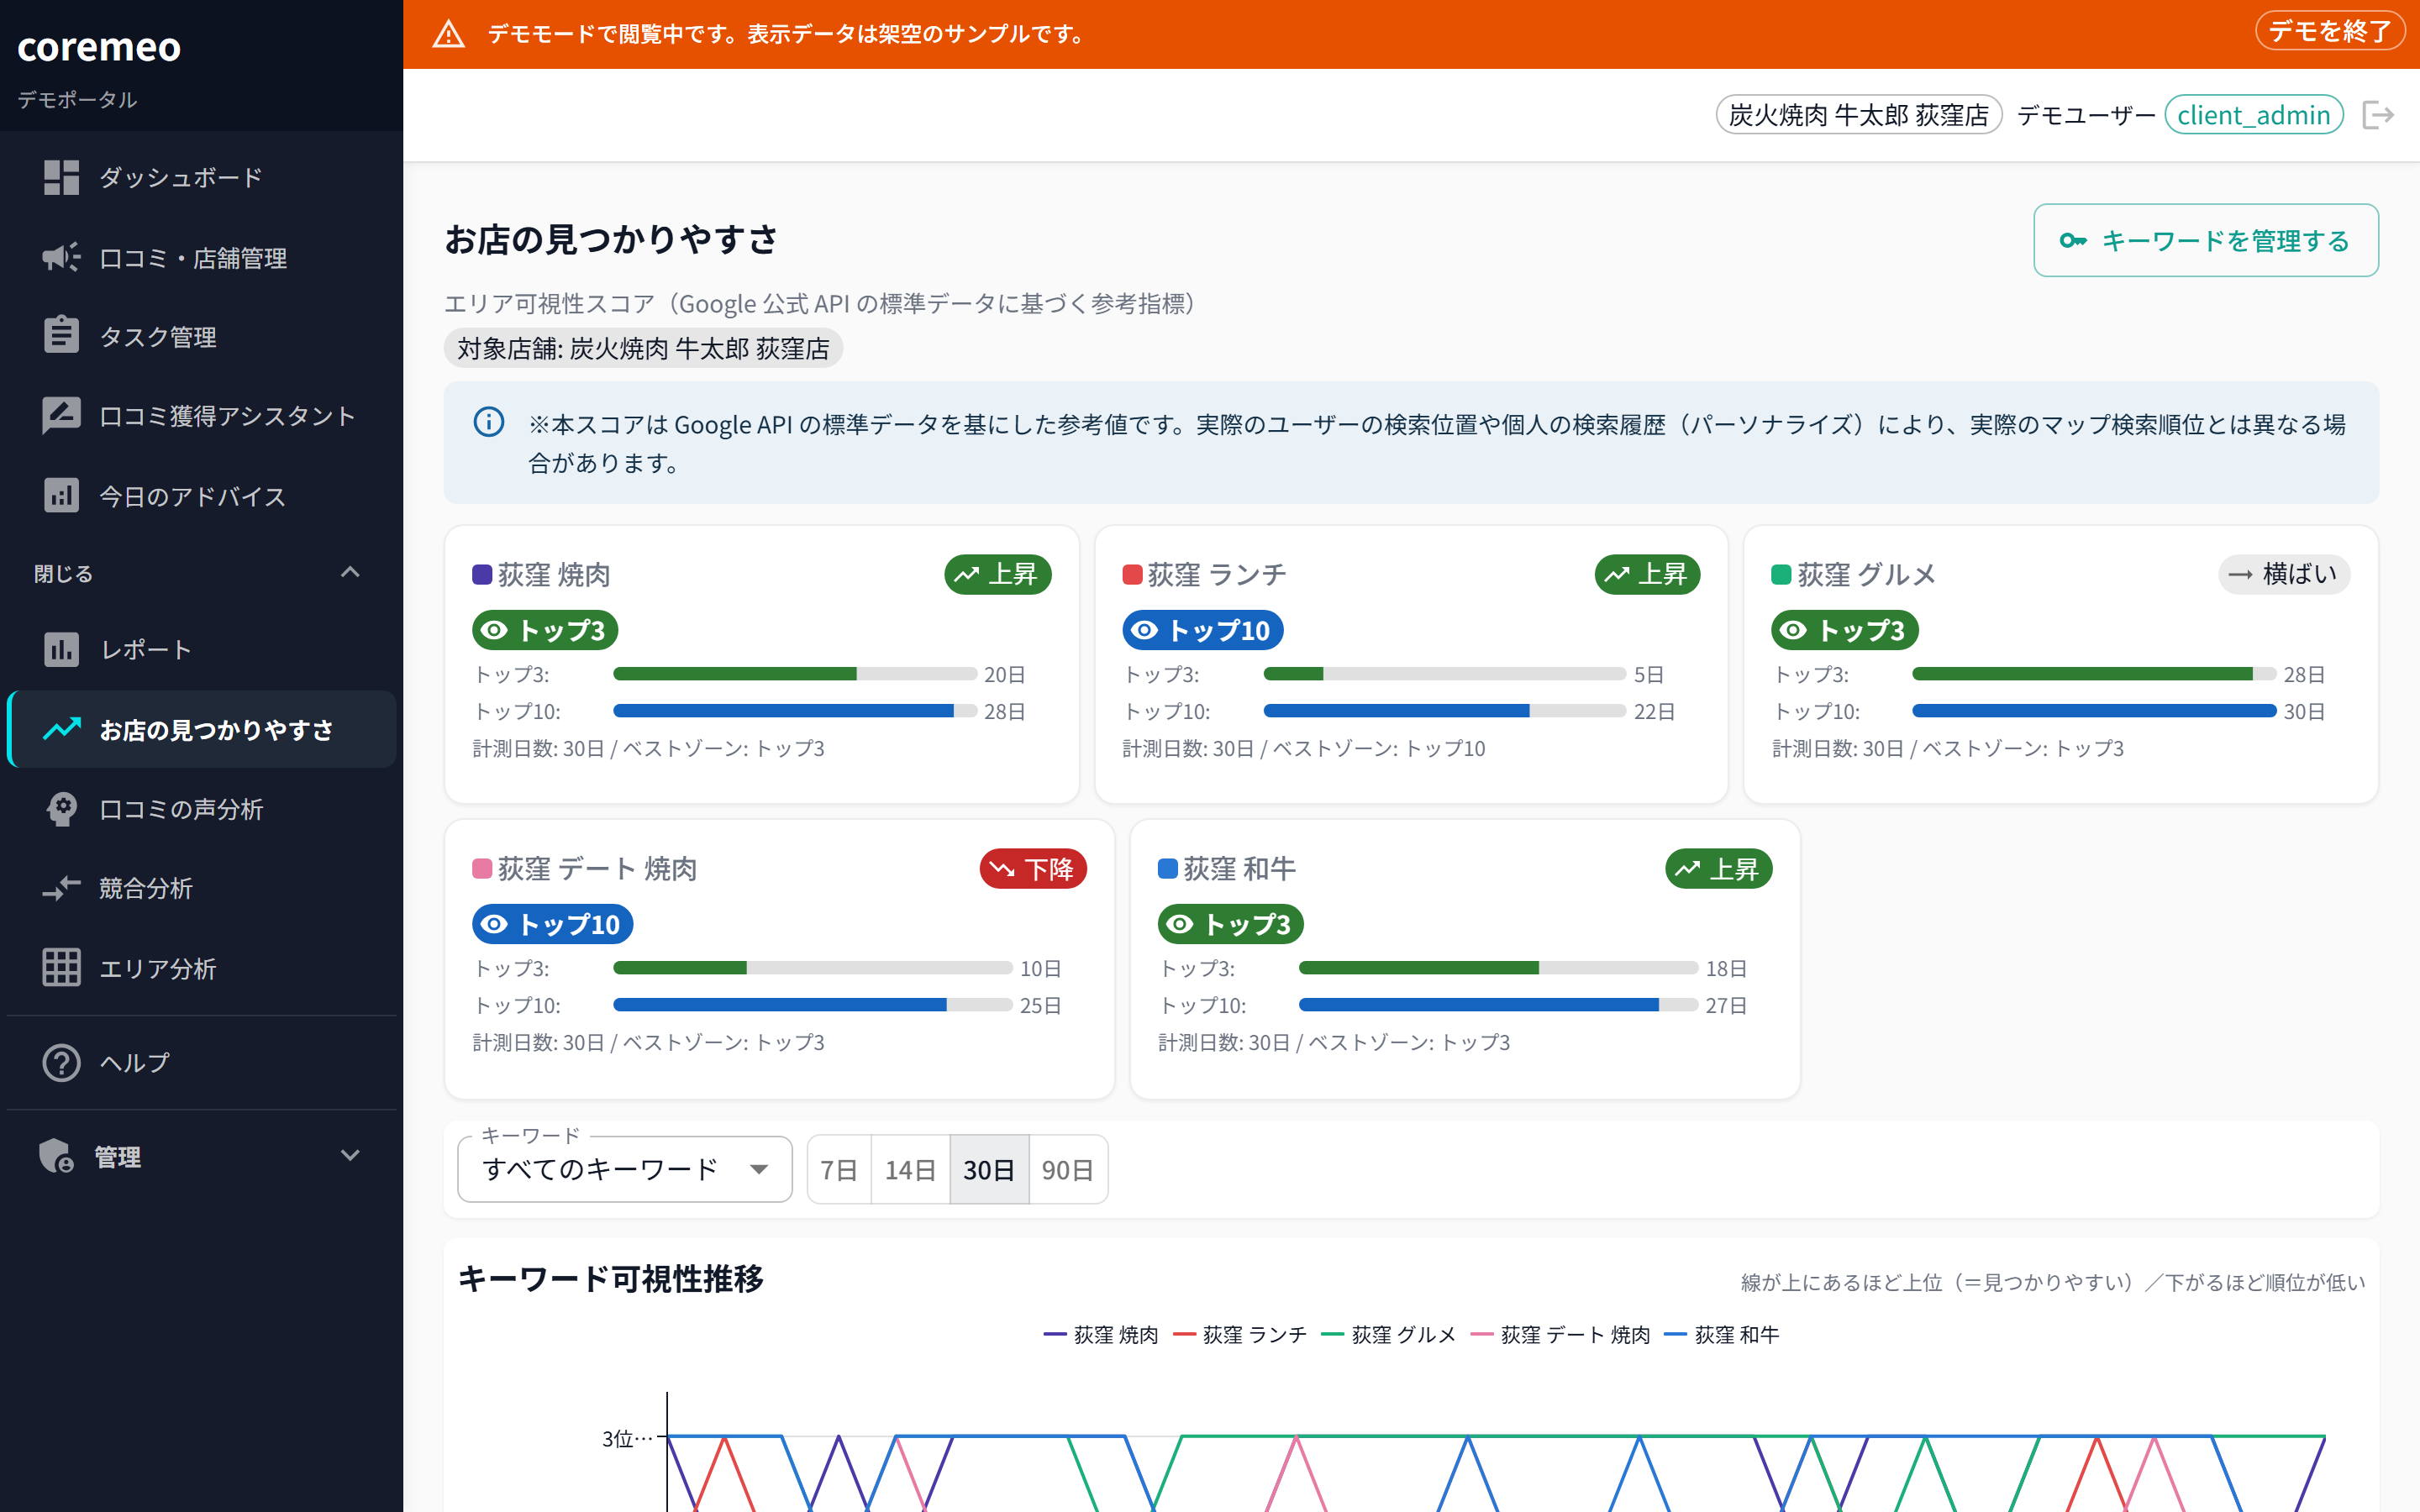This screenshot has height=1512, width=2420.
Task: Click the purple swatch beside 荻窪 焼肉
Action: point(481,574)
